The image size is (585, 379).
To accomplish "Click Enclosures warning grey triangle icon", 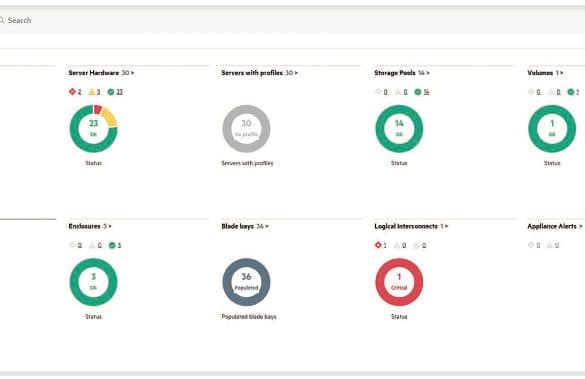I will 92,245.
